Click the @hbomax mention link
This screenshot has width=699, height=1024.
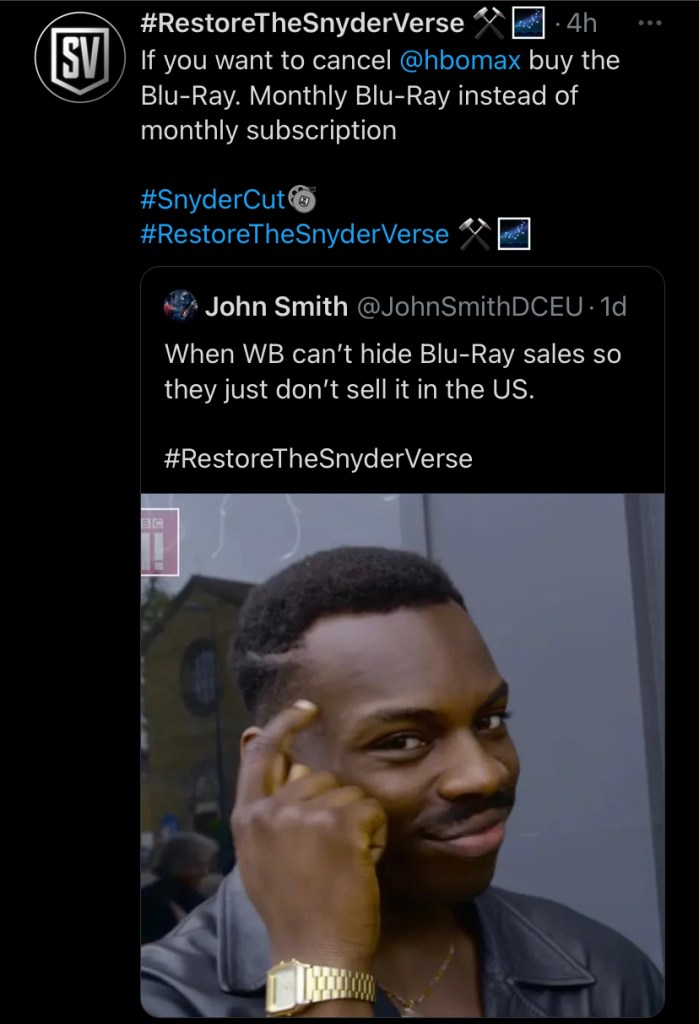(x=459, y=60)
